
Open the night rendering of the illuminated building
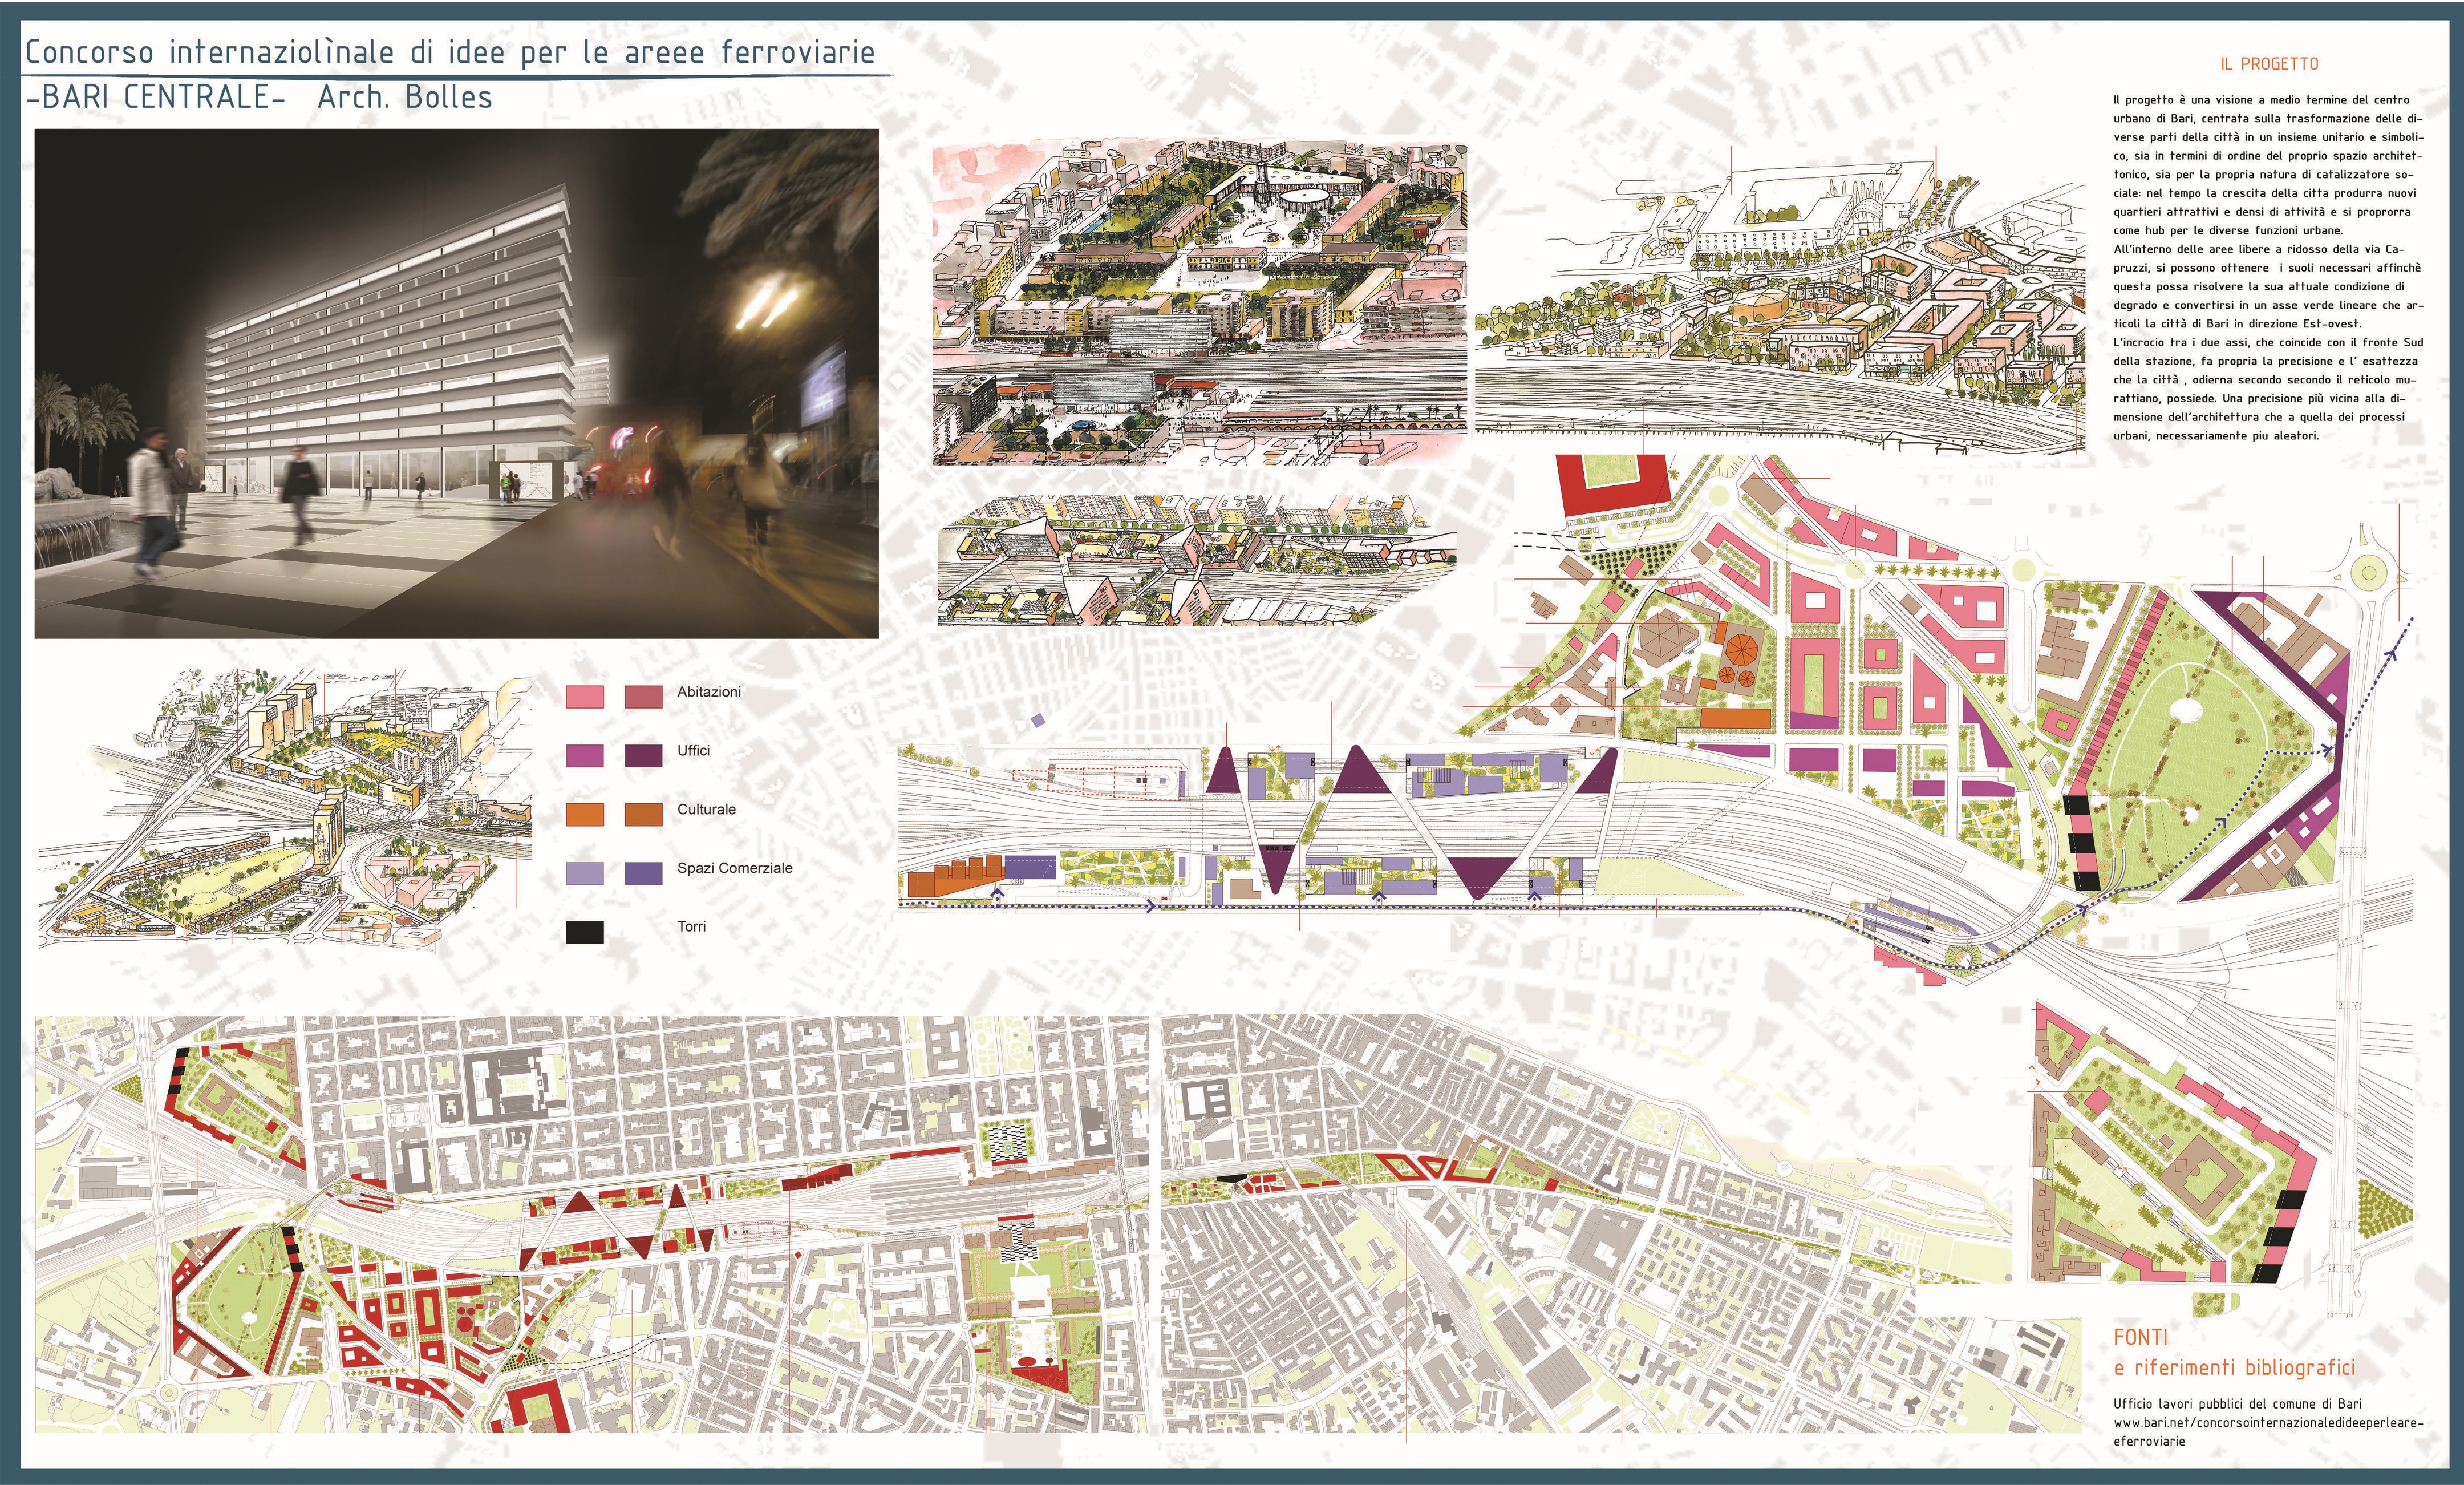point(456,383)
